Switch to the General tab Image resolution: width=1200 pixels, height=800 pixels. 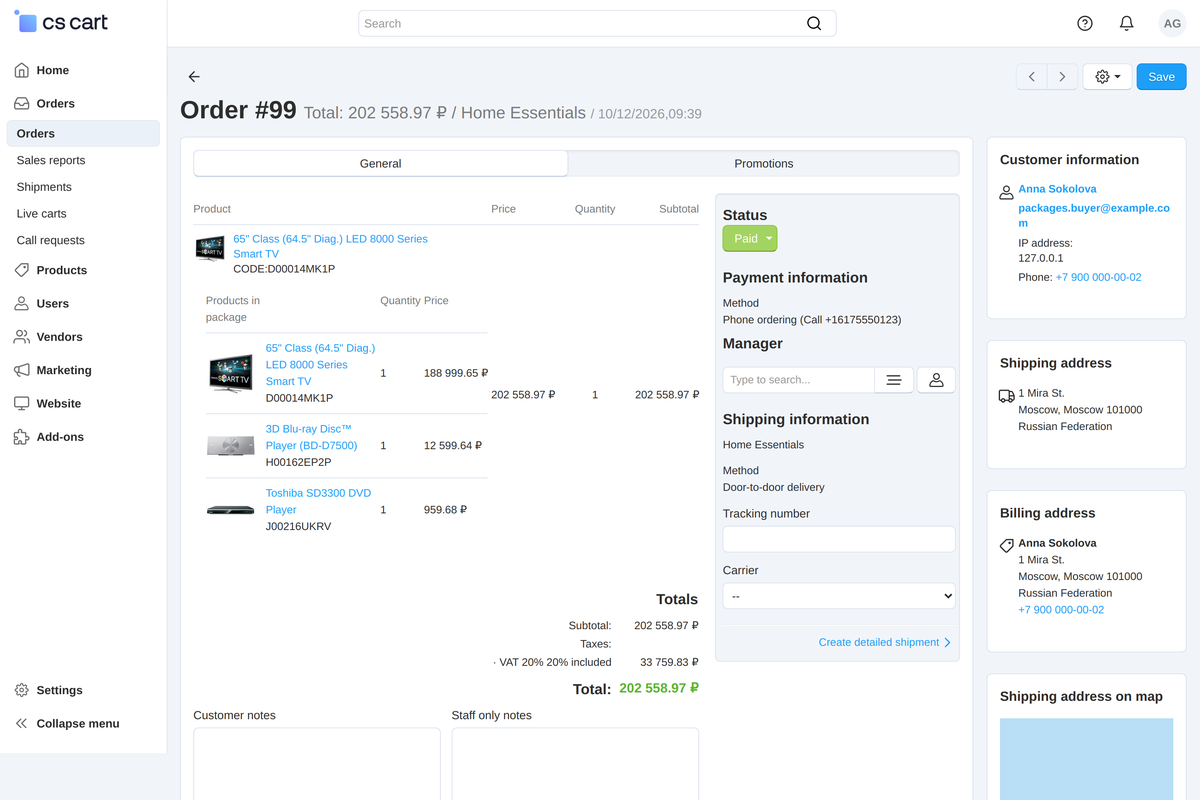tap(380, 164)
